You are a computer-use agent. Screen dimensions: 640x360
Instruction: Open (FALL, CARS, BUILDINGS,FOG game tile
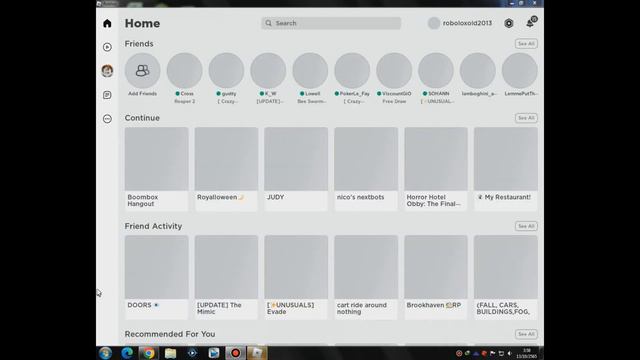[506, 277]
